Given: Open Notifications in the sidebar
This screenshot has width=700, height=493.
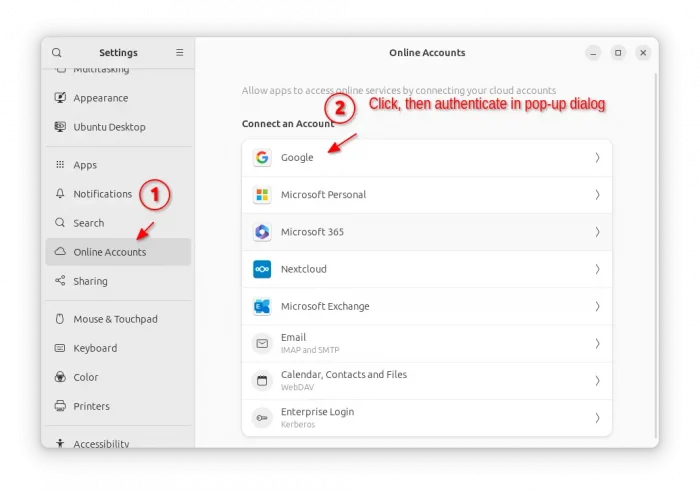Looking at the screenshot, I should pyautogui.click(x=102, y=194).
